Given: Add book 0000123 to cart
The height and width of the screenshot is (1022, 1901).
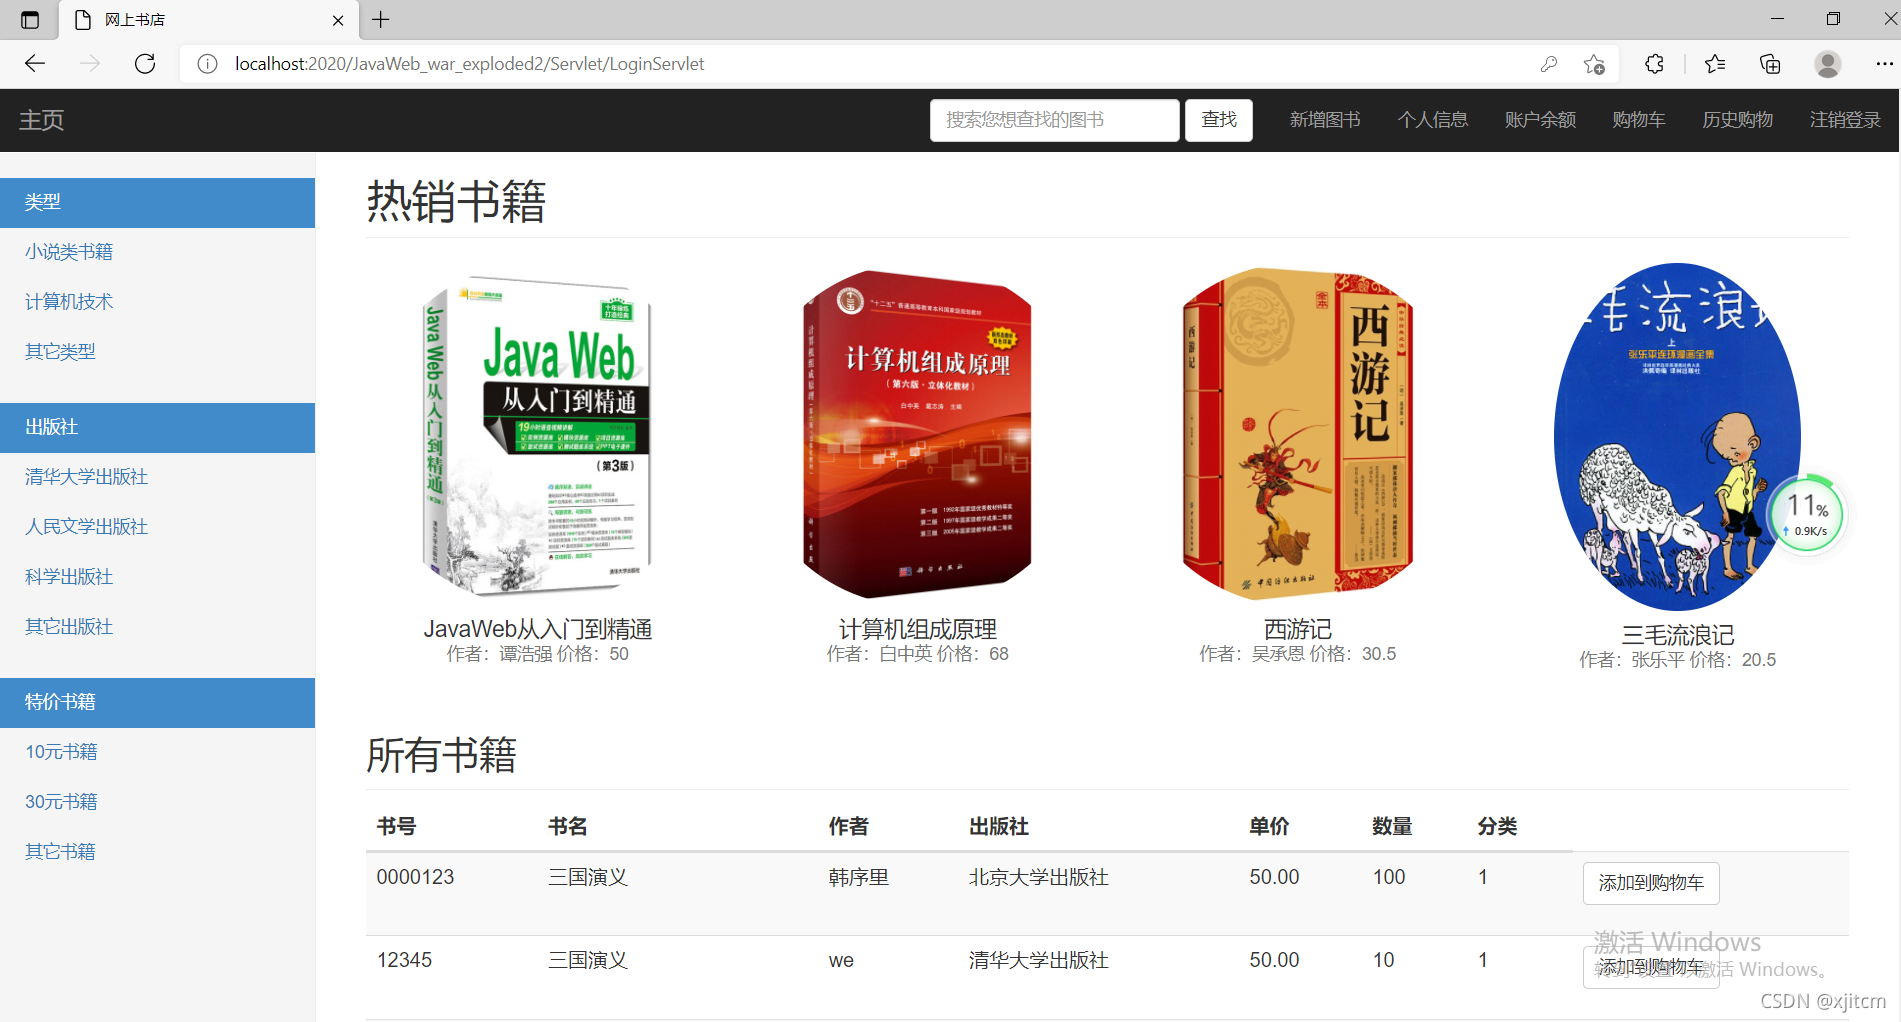Looking at the screenshot, I should coord(1651,883).
